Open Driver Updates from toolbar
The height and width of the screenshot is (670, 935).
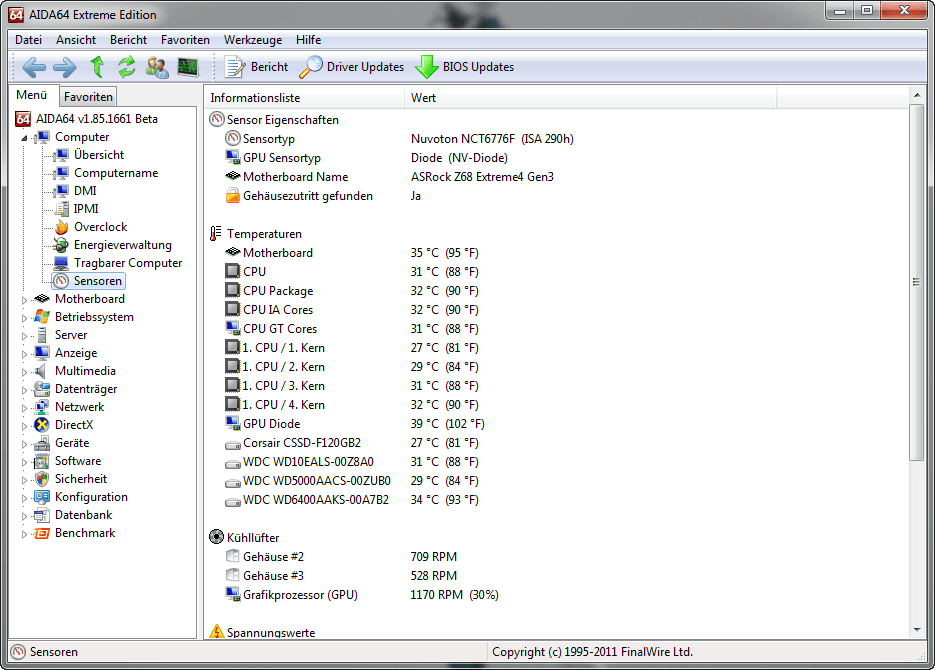(352, 67)
